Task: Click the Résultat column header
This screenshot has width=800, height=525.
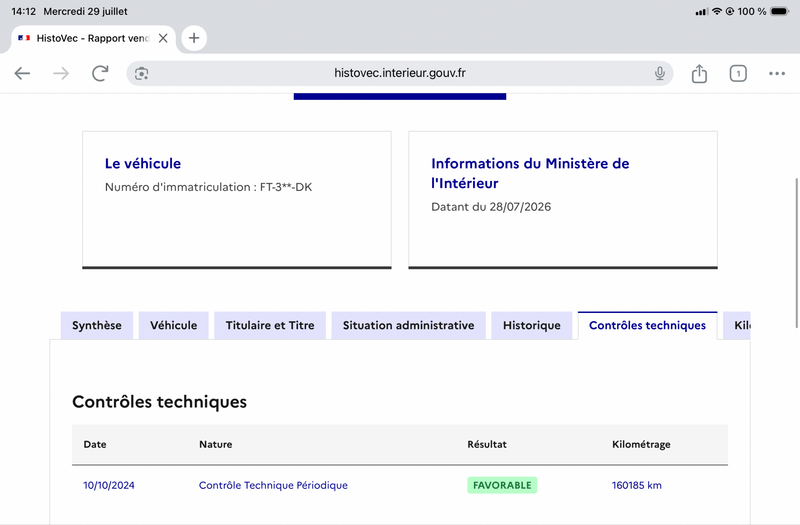Action: pos(487,444)
